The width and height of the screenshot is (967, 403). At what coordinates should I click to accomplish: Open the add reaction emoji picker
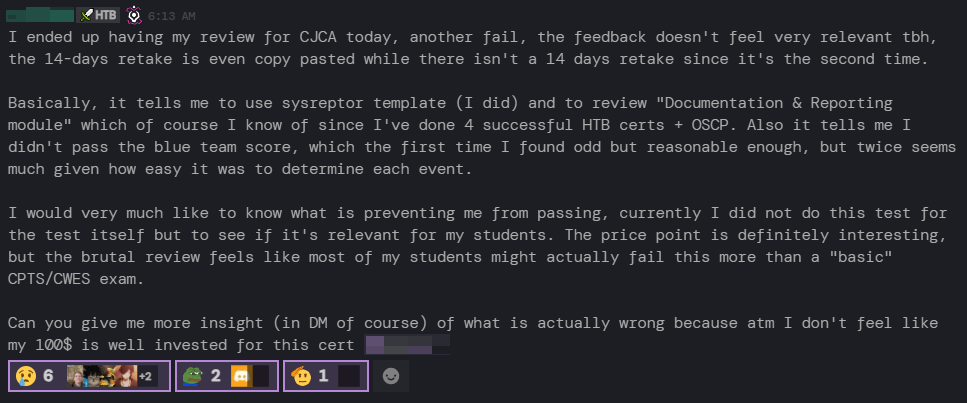pyautogui.click(x=391, y=377)
